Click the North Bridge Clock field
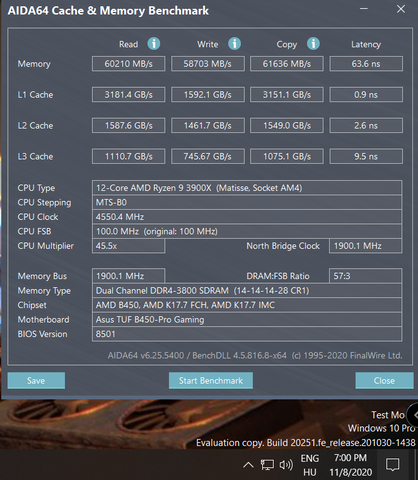Image resolution: width=418 pixels, height=480 pixels. tap(365, 246)
